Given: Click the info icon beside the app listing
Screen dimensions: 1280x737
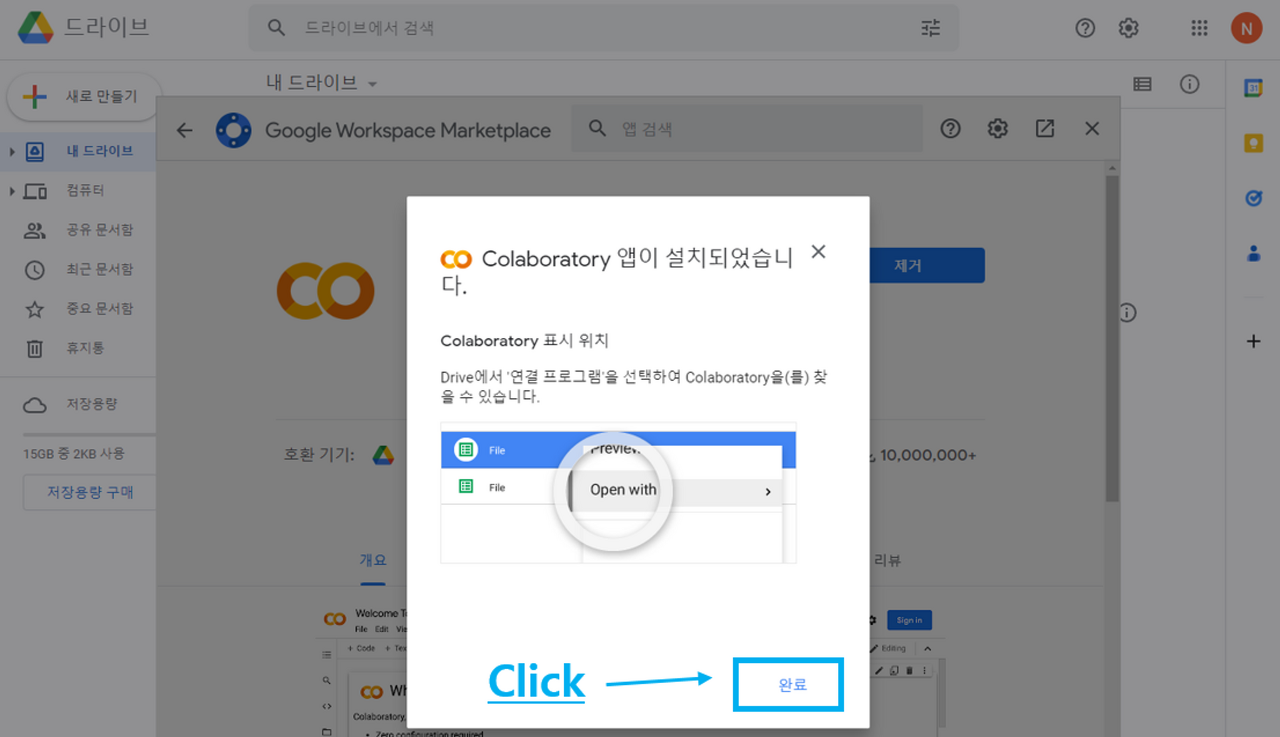Looking at the screenshot, I should pos(1128,313).
